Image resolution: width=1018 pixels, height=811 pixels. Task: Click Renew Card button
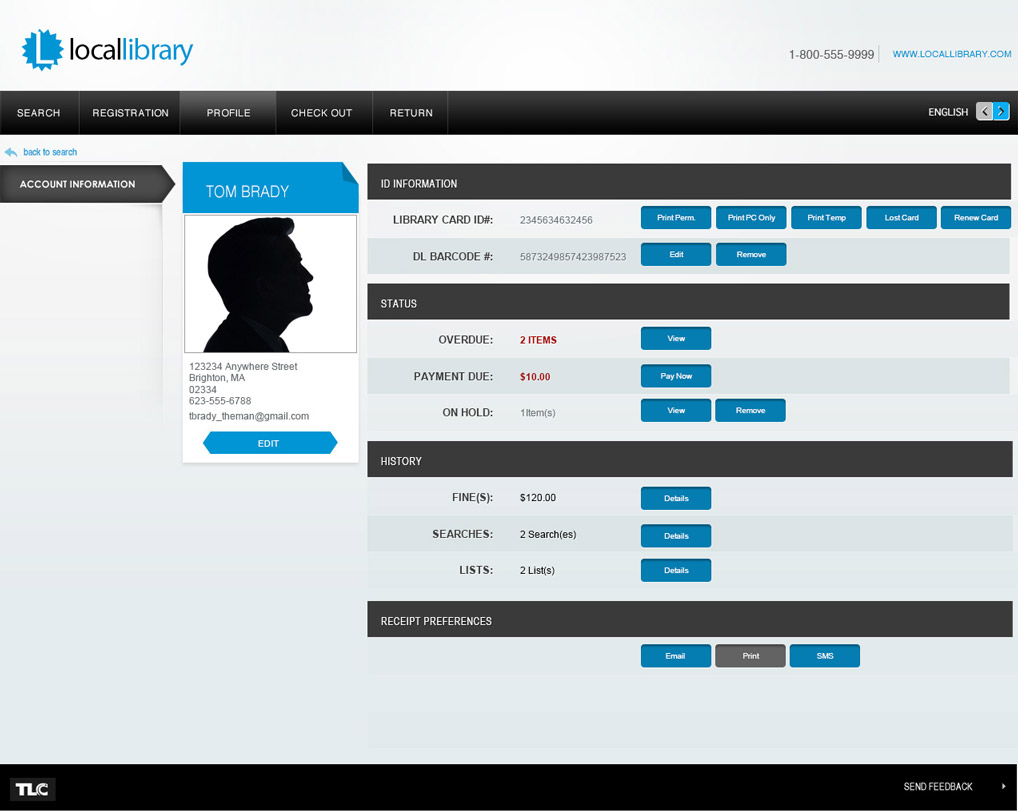975,218
